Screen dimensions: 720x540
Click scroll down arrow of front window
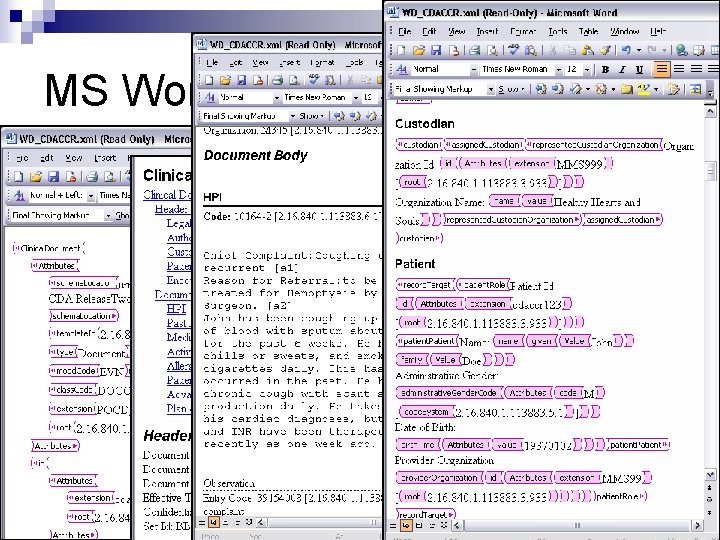(710, 475)
